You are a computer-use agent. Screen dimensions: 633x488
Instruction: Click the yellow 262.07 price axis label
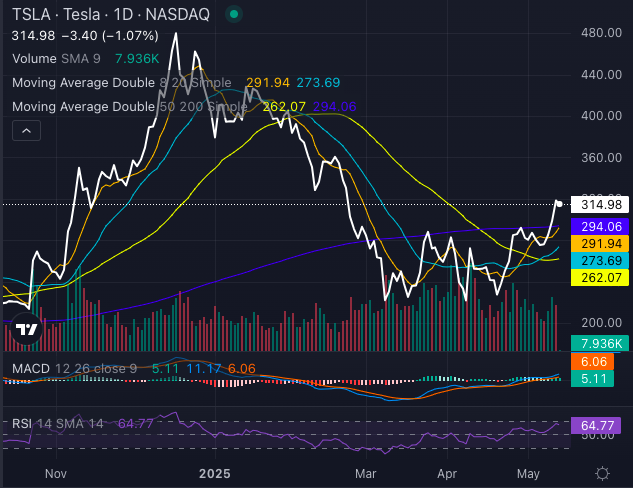600,277
